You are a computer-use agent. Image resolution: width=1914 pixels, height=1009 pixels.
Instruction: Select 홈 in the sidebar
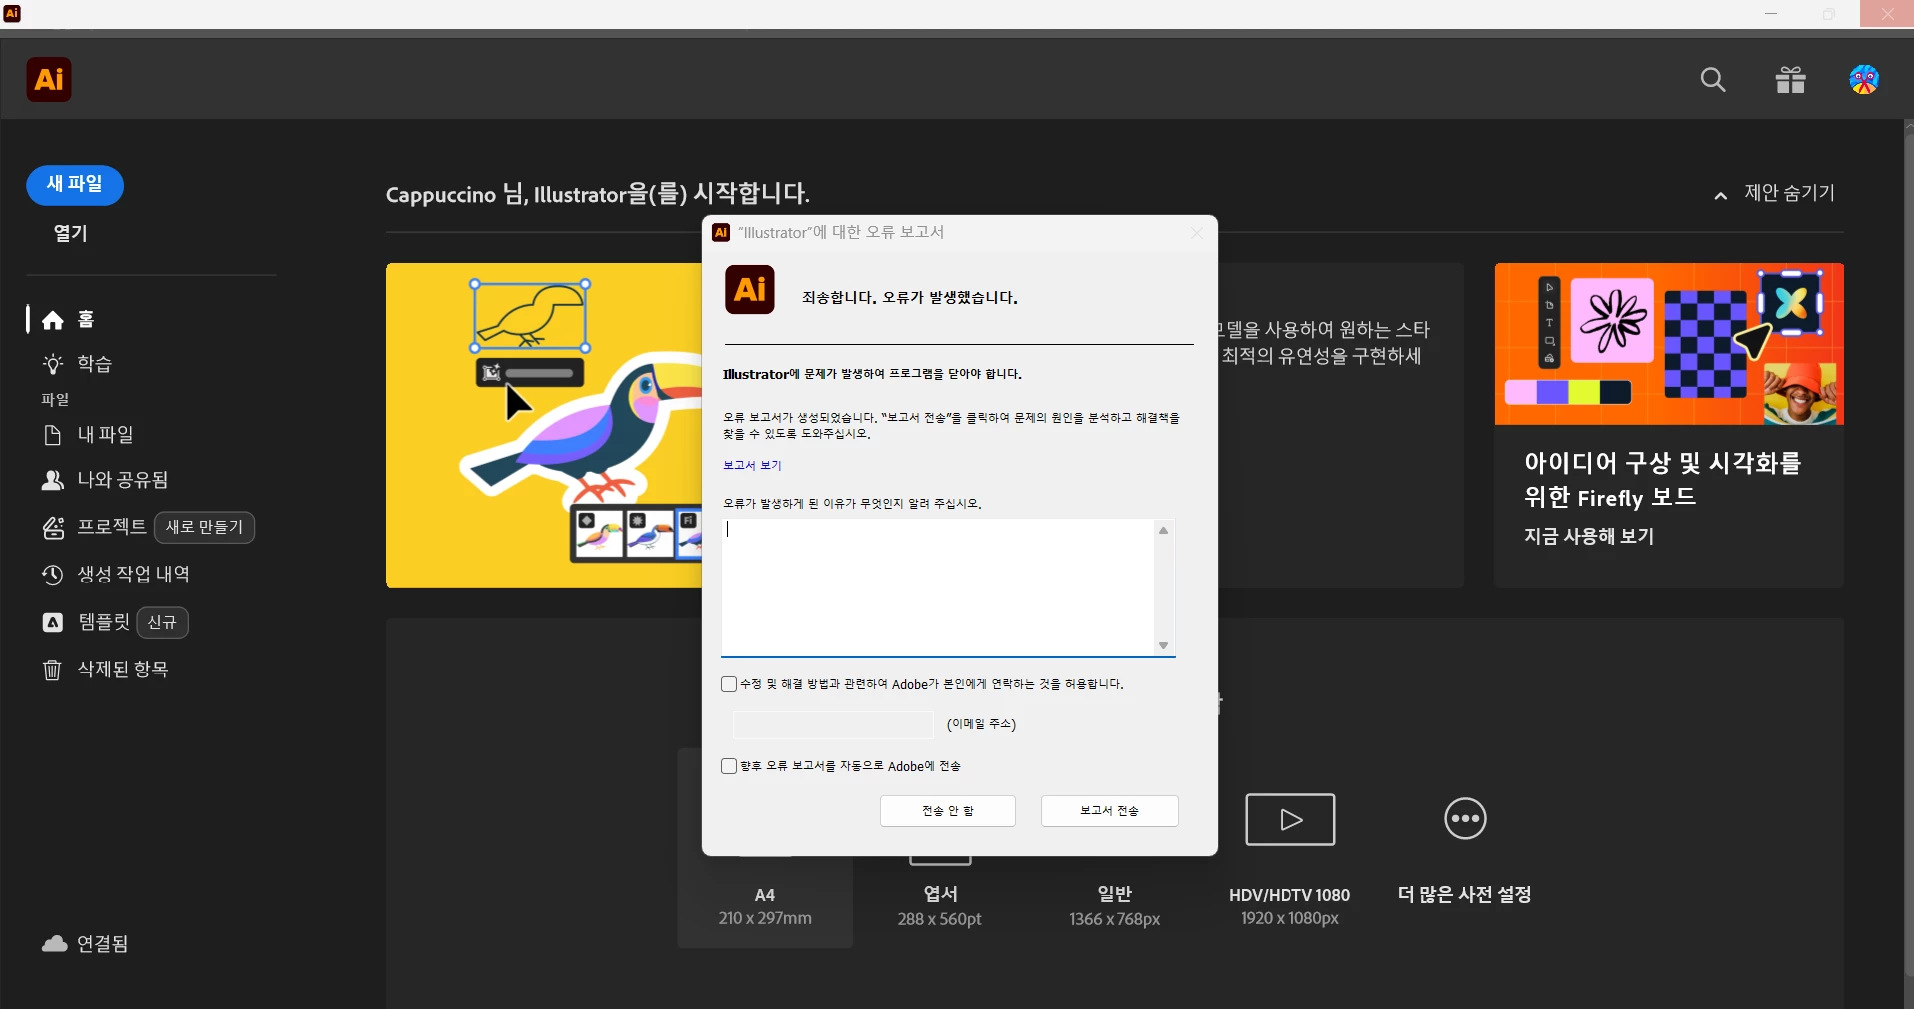(86, 319)
